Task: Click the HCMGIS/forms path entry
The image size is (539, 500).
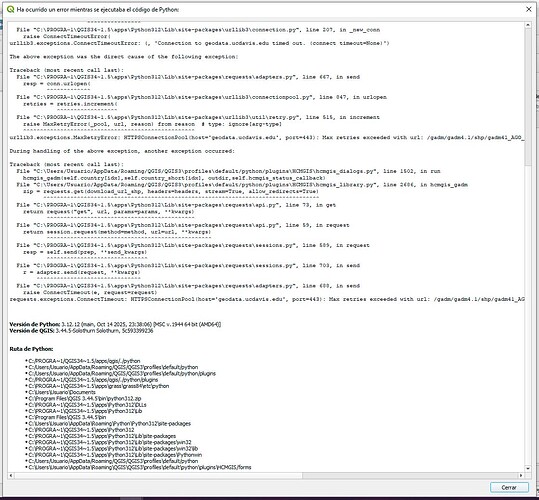Action: [140, 467]
